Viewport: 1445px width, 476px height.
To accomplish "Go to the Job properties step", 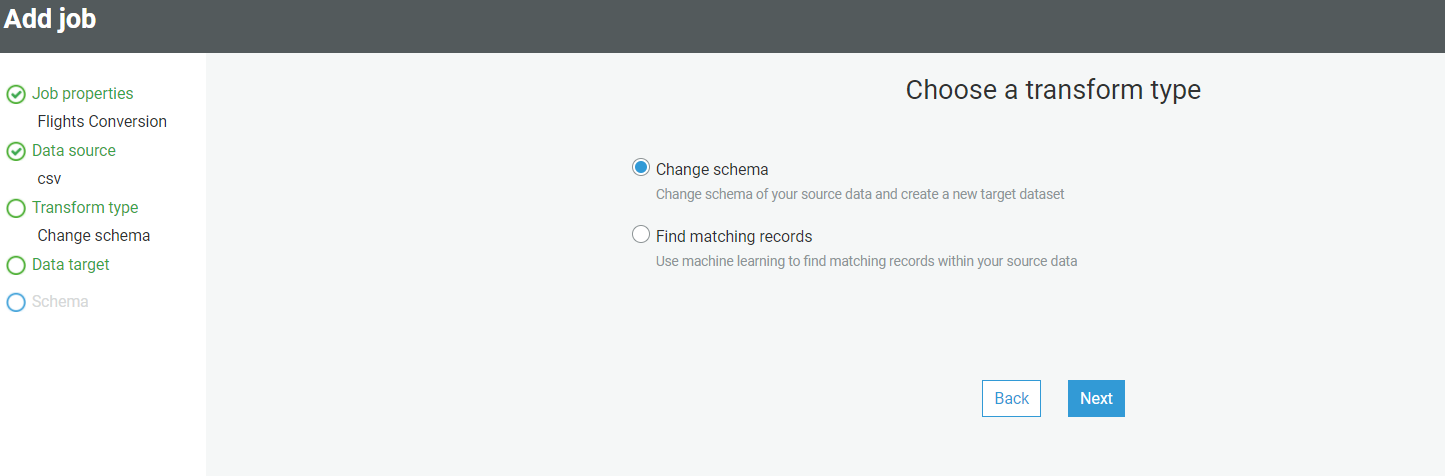I will pyautogui.click(x=82, y=93).
